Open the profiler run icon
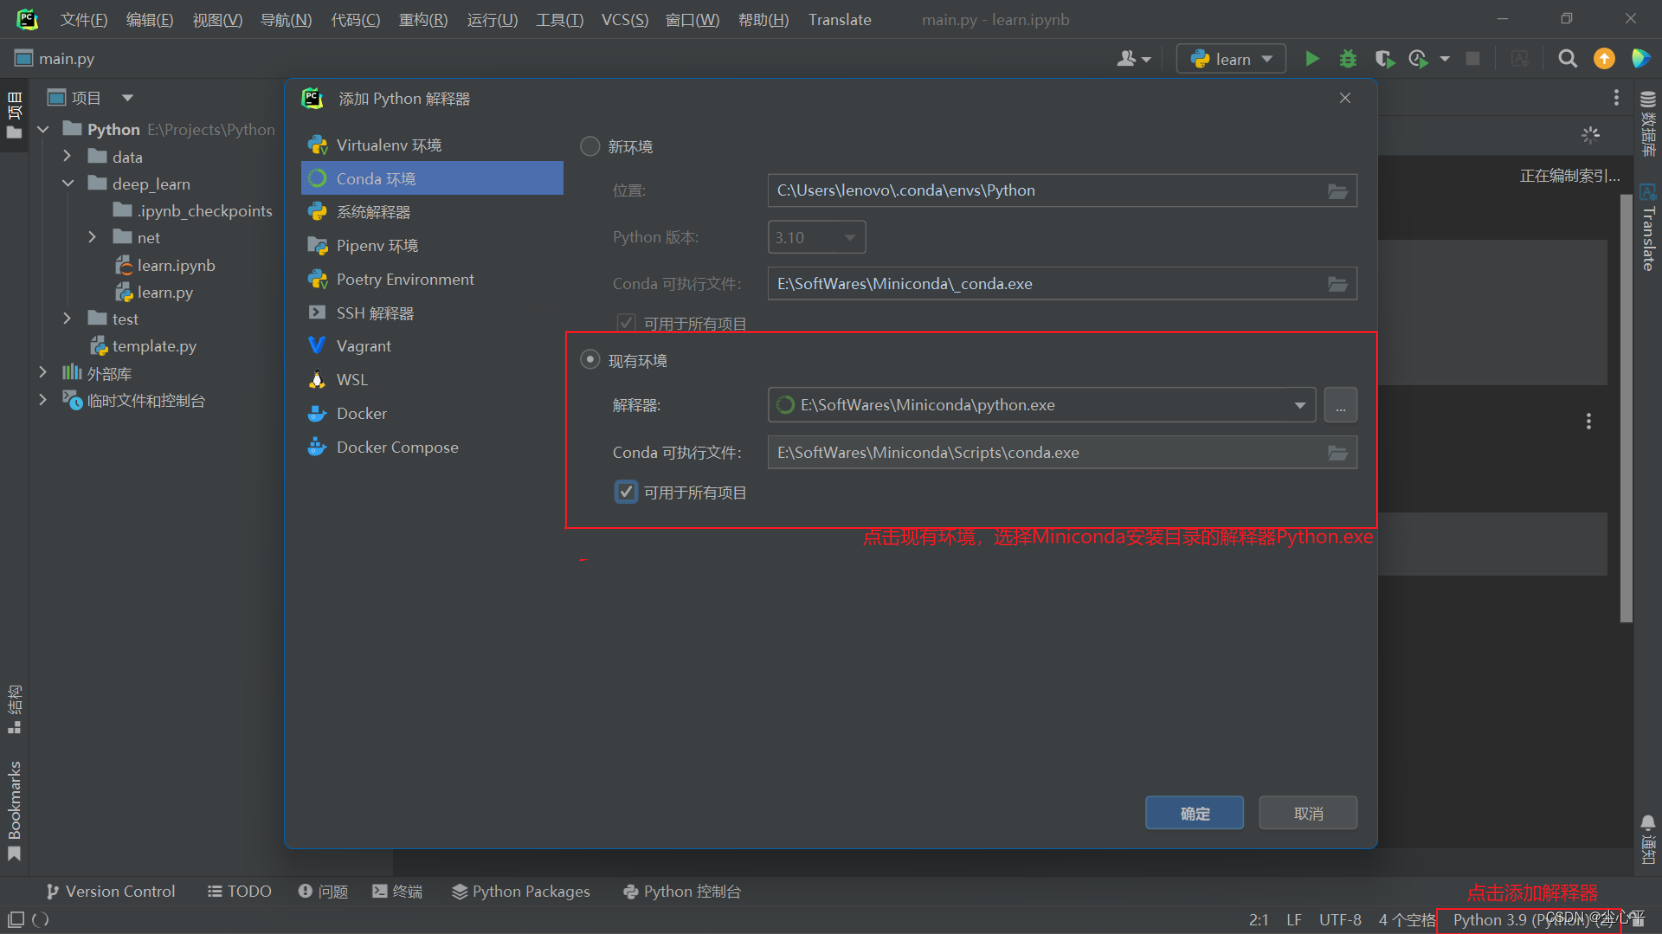Image resolution: width=1662 pixels, height=934 pixels. (x=1418, y=59)
